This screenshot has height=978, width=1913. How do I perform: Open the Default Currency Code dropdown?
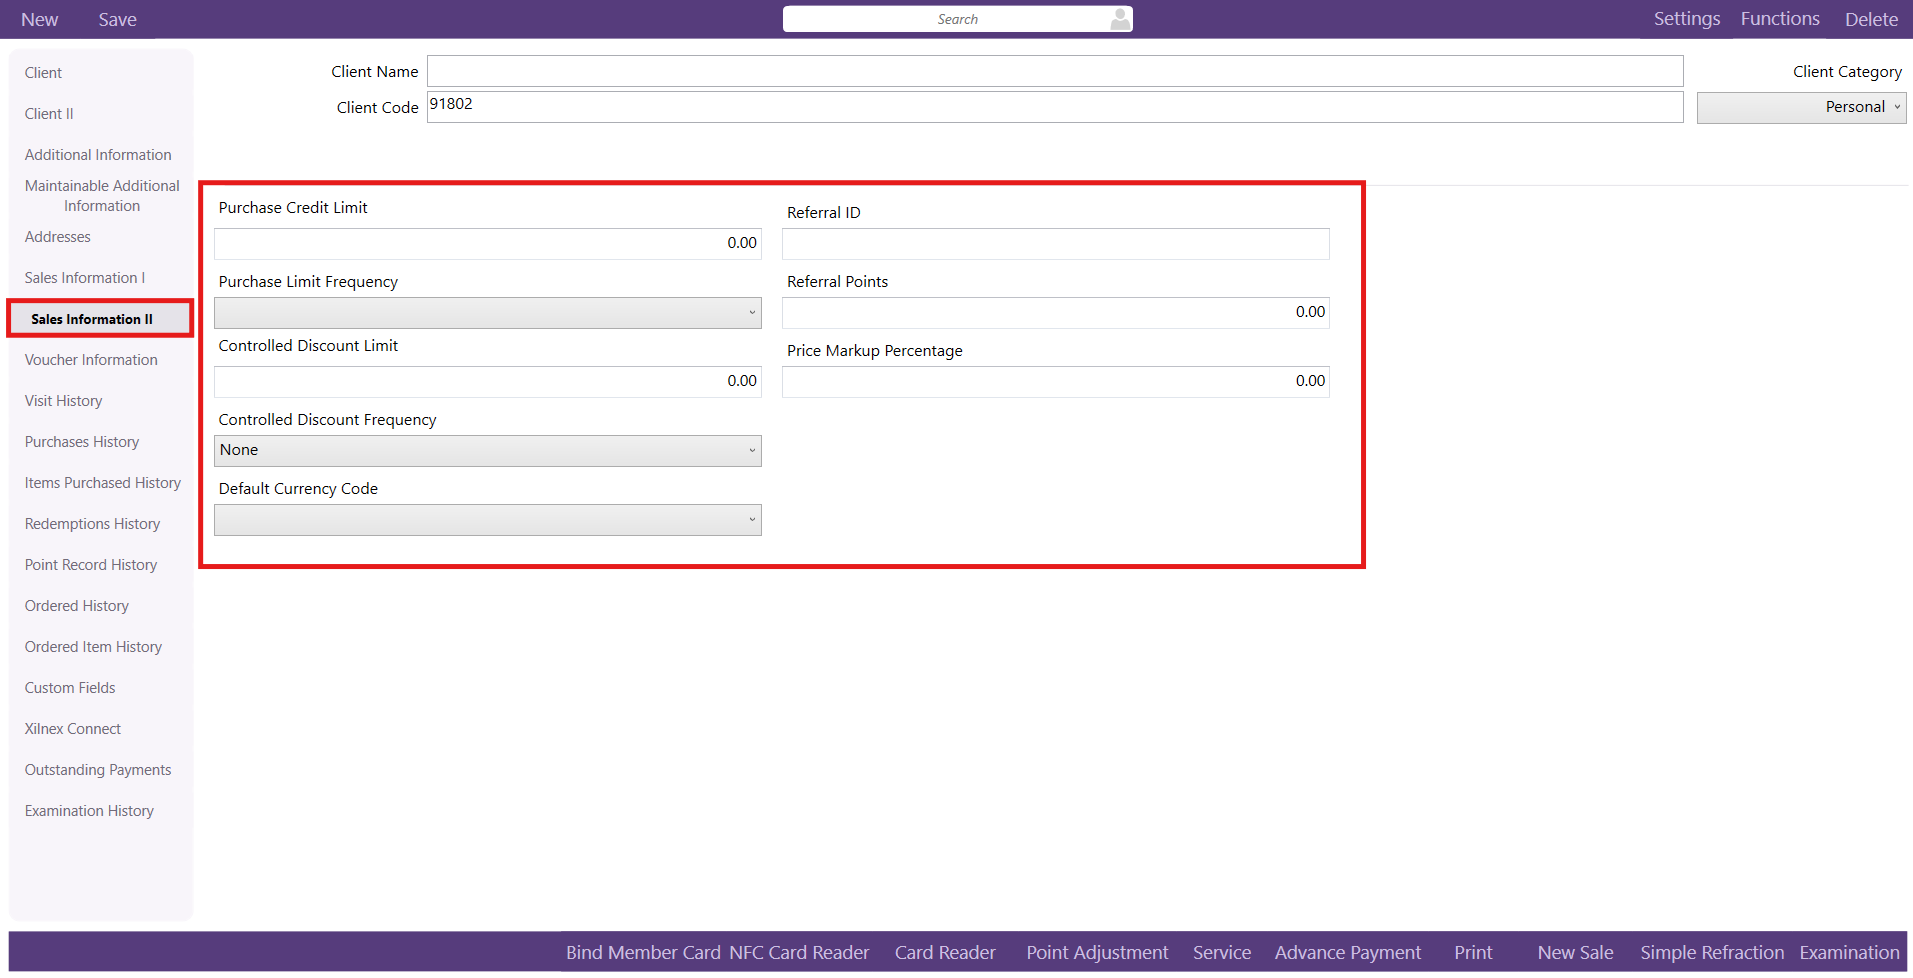tap(487, 520)
